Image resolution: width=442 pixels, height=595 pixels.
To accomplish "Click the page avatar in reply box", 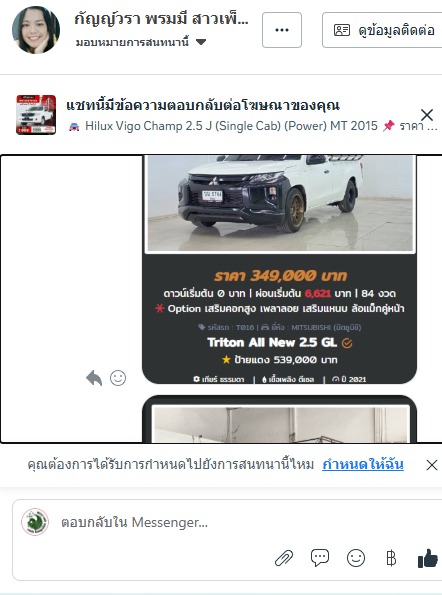I will tap(35, 522).
